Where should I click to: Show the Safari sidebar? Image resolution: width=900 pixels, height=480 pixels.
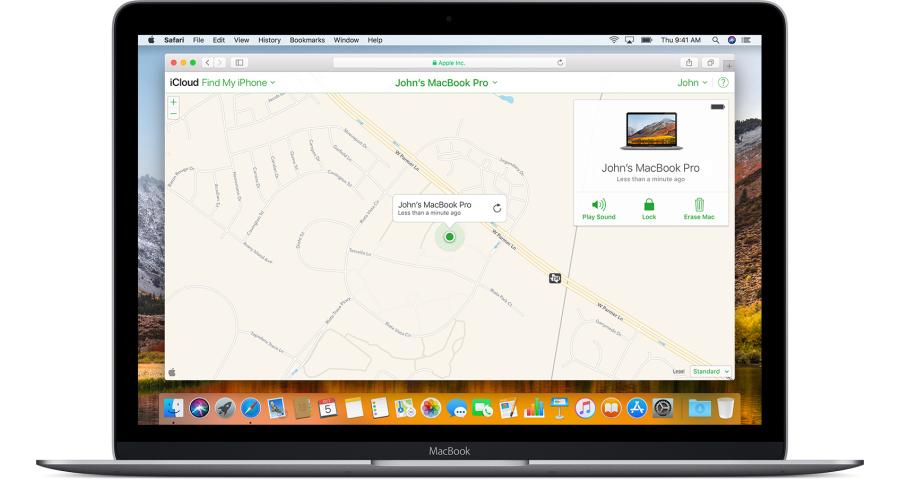239,63
